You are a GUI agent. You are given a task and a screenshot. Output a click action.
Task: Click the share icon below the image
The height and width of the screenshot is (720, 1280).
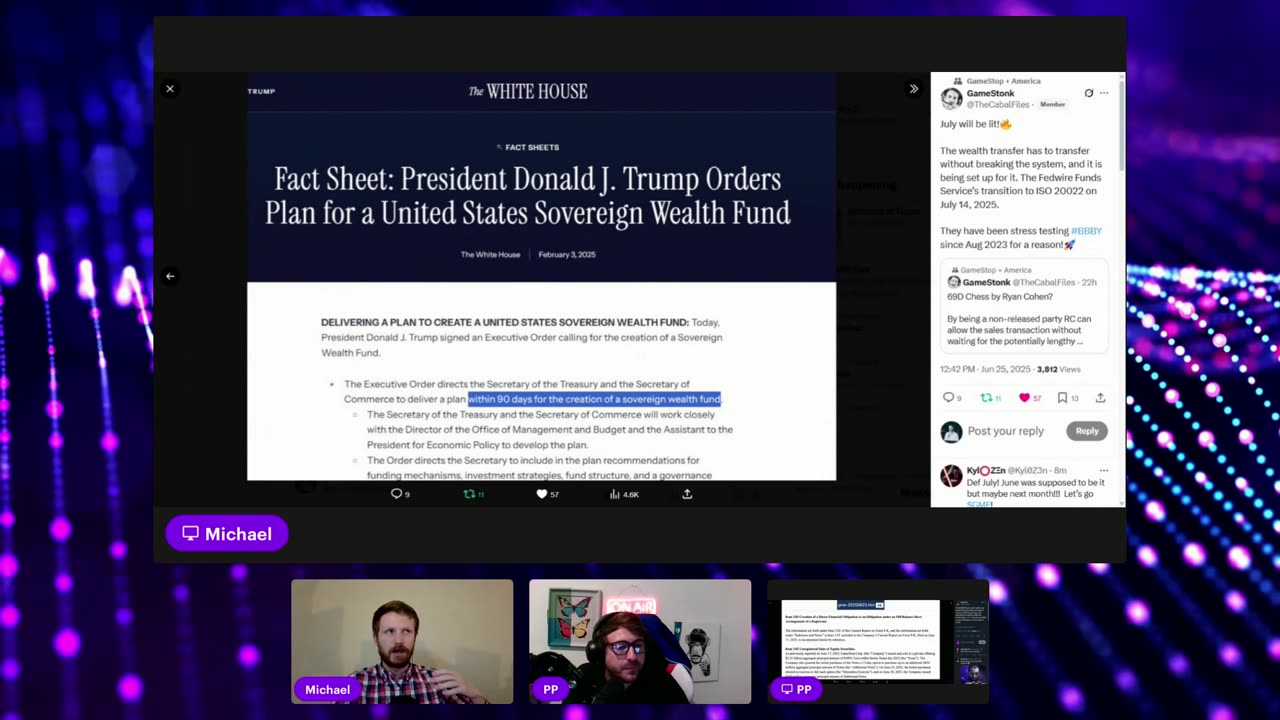pyautogui.click(x=687, y=494)
